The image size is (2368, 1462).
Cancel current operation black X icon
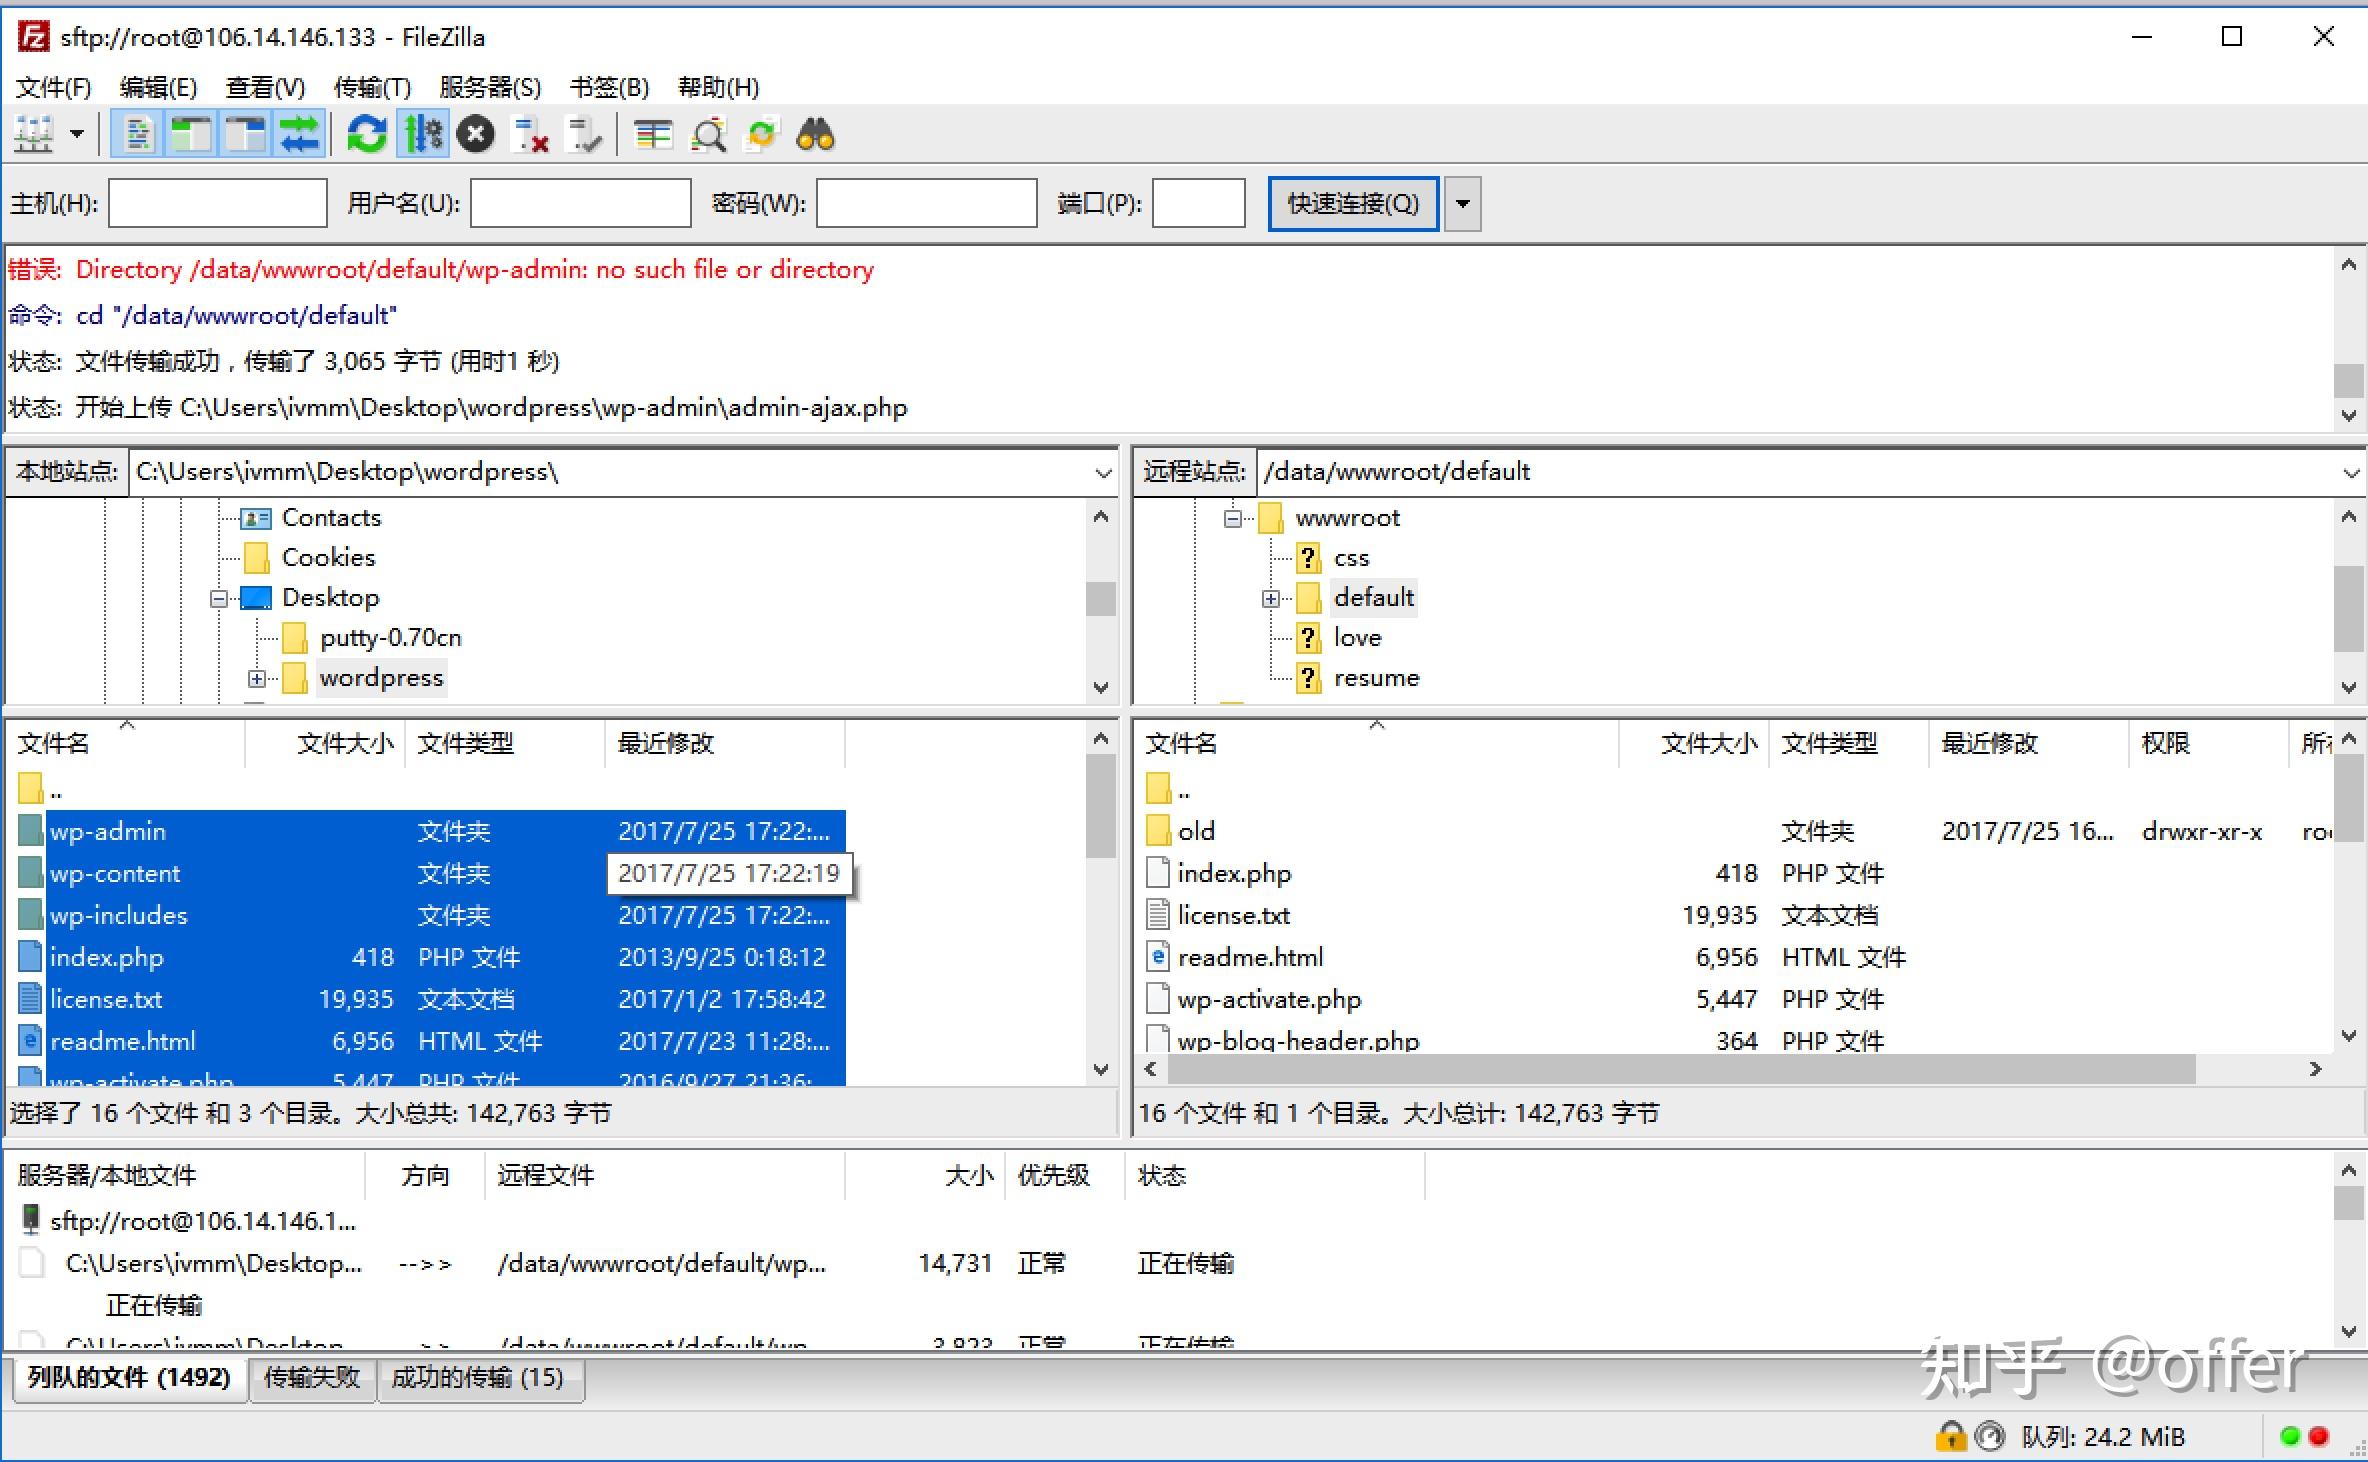point(476,134)
